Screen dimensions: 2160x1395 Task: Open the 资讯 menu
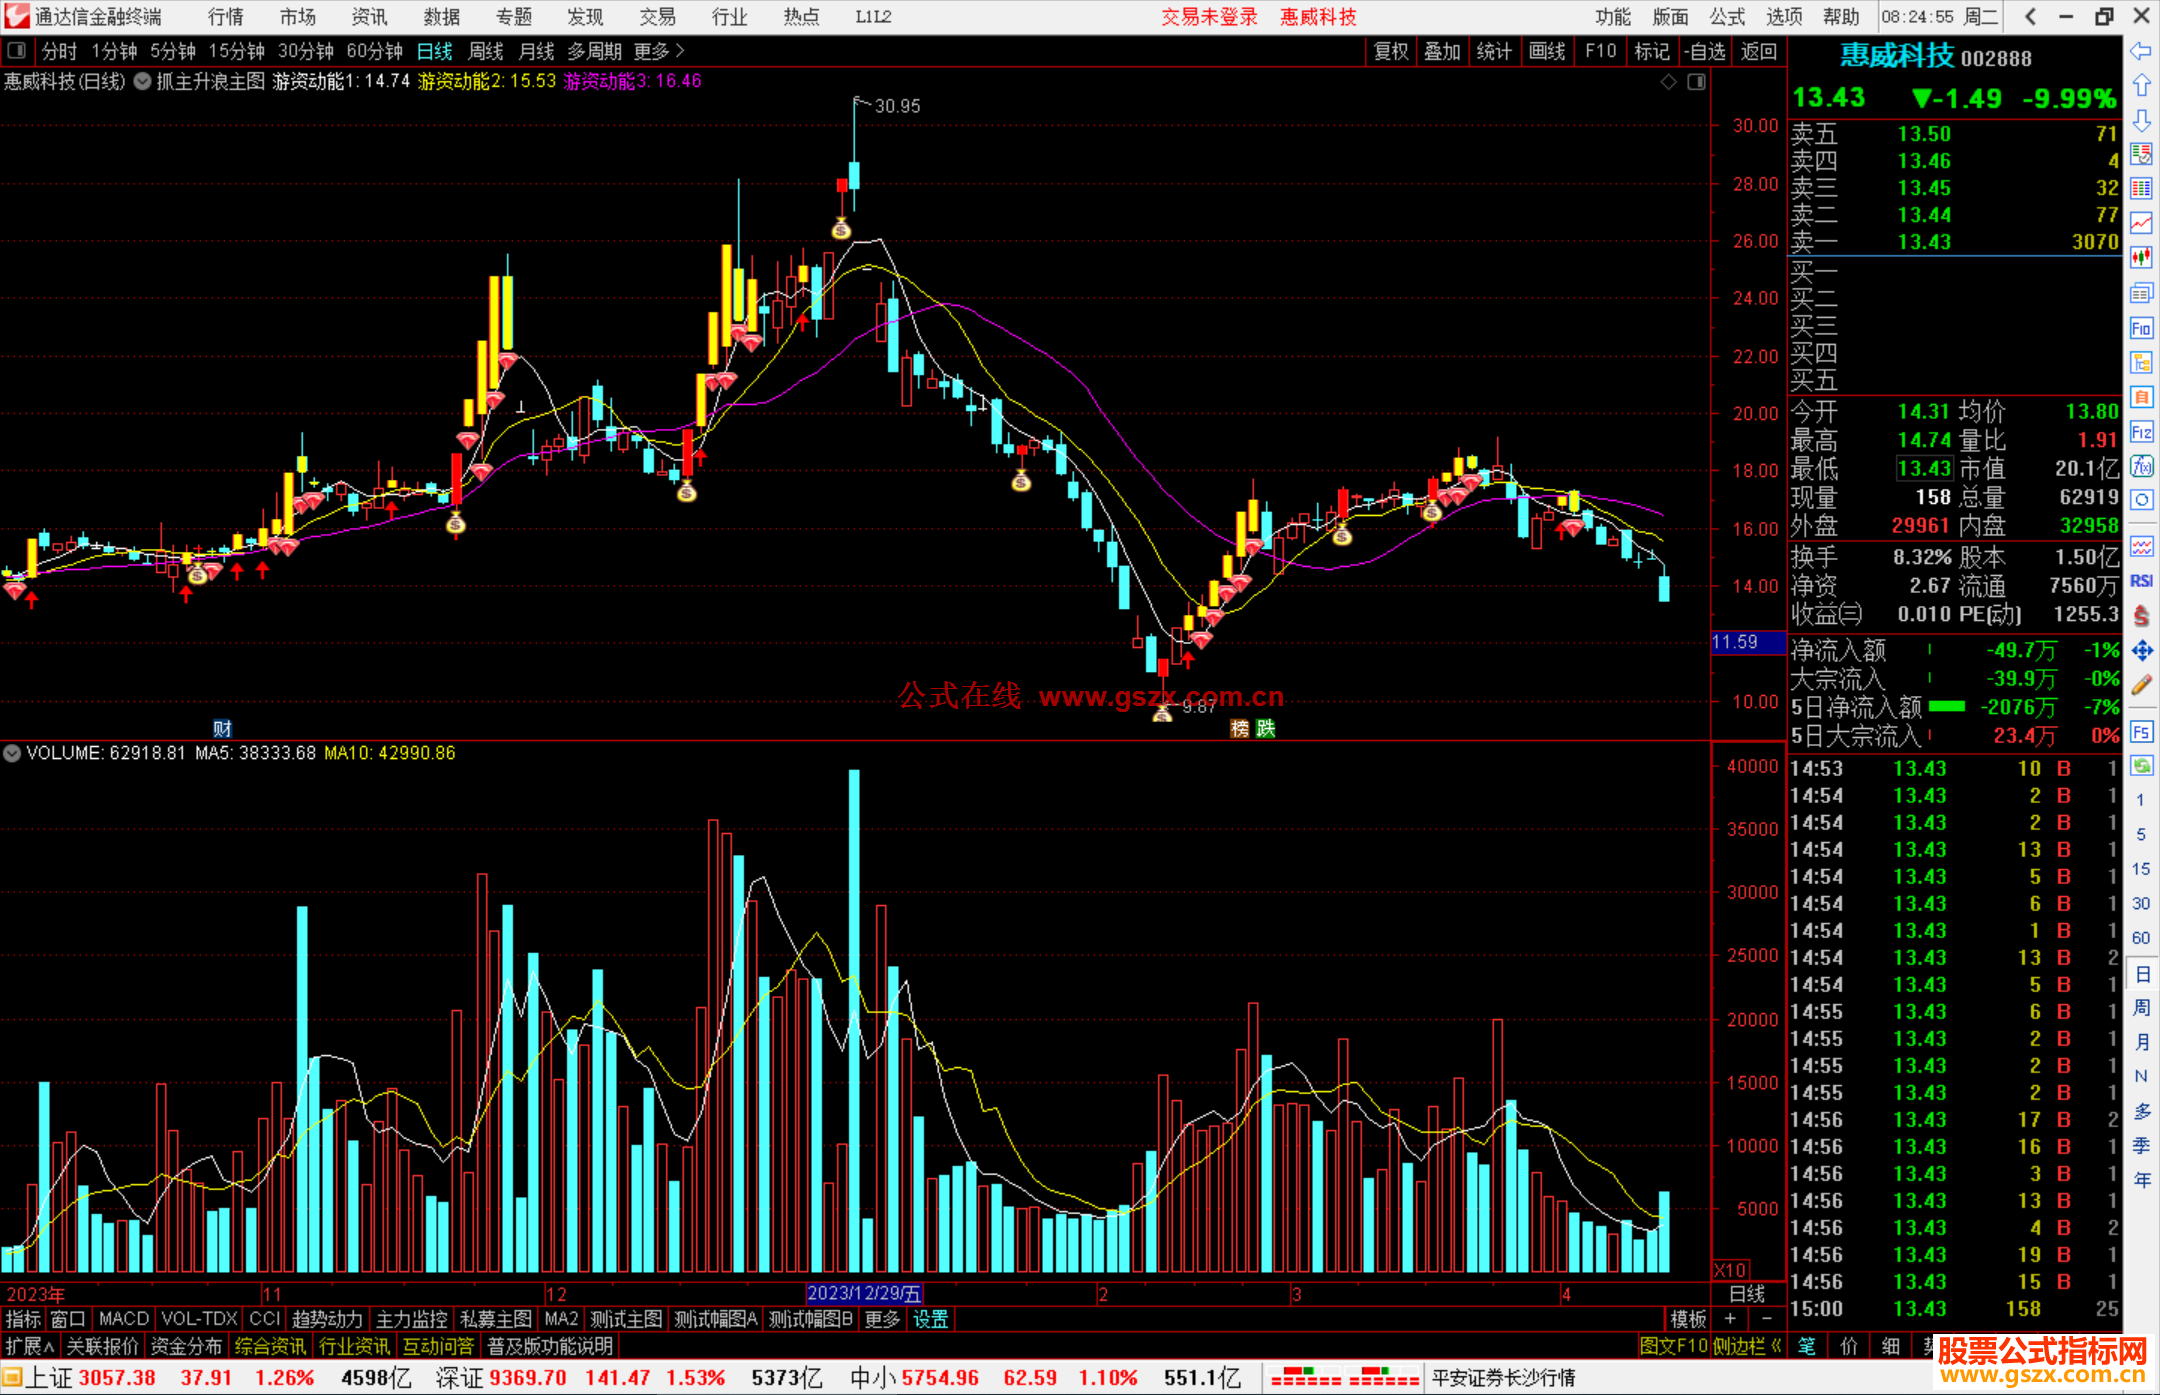[x=369, y=17]
